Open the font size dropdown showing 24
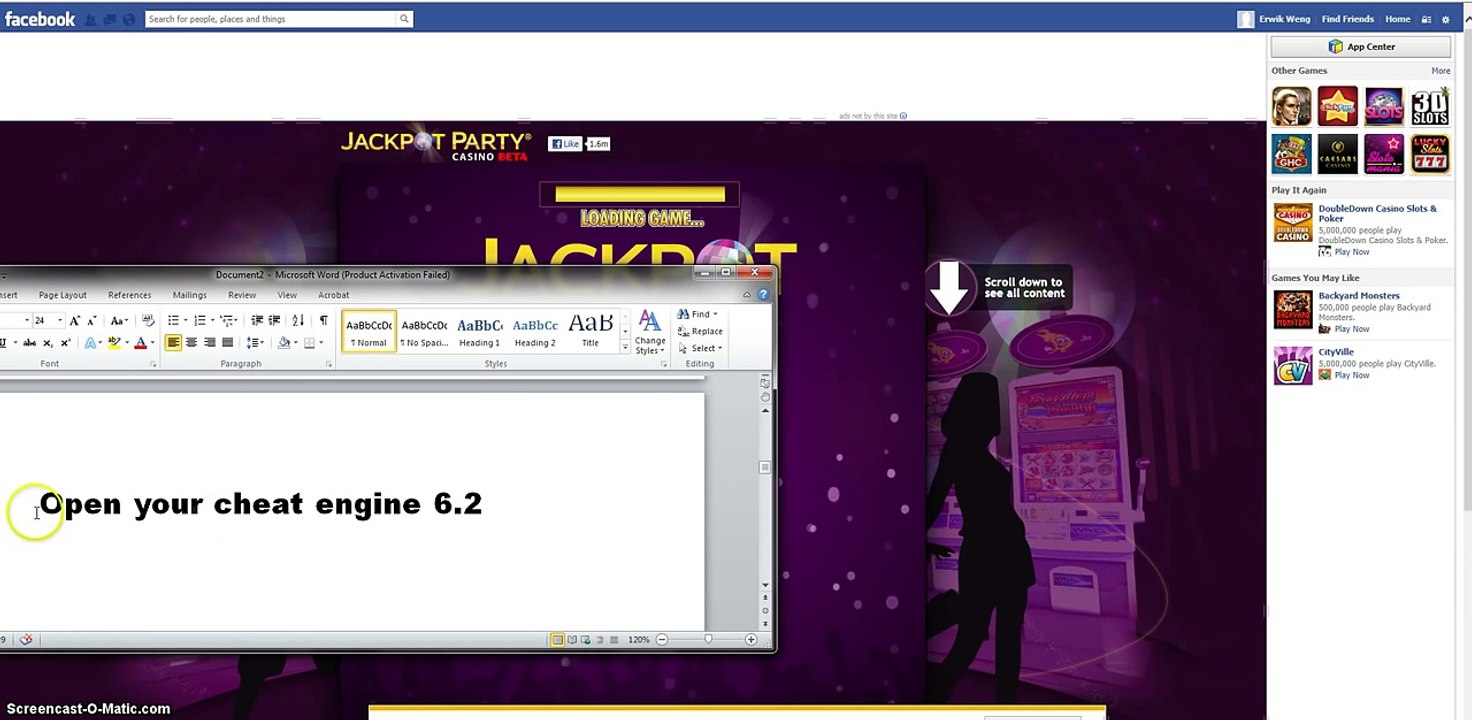The width and height of the screenshot is (1472, 720). pos(60,321)
